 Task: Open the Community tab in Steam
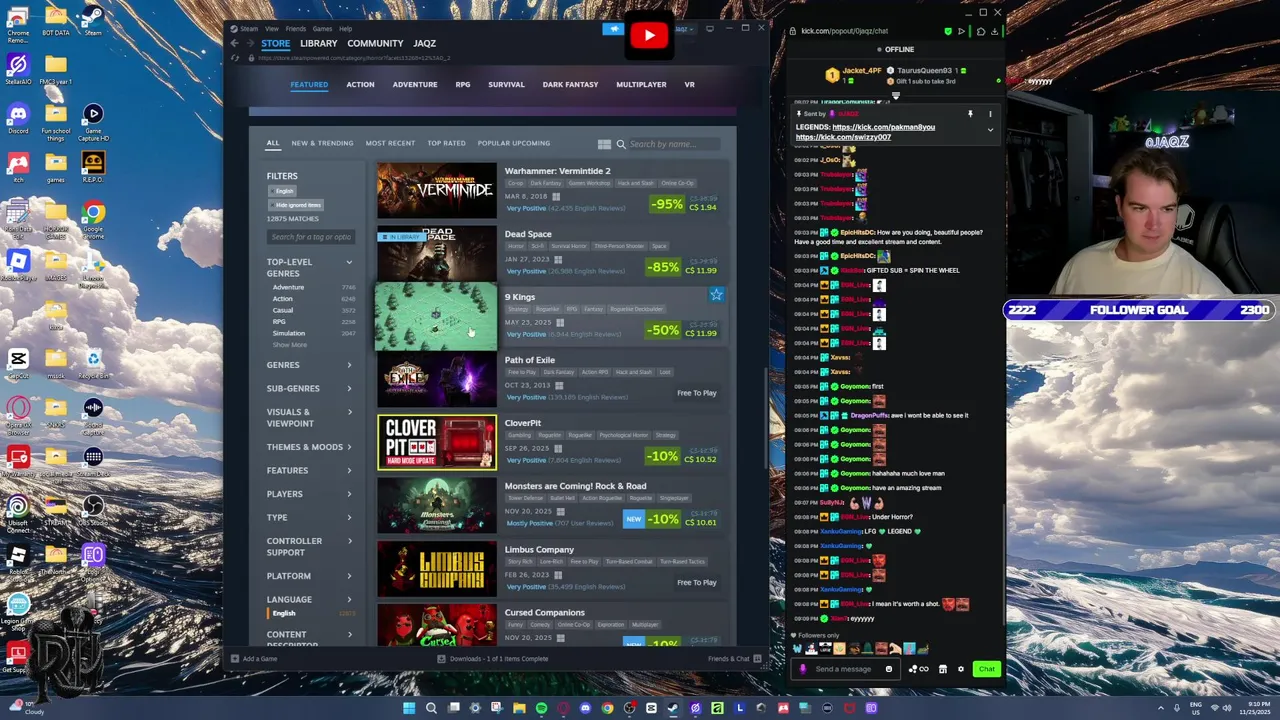click(x=375, y=43)
